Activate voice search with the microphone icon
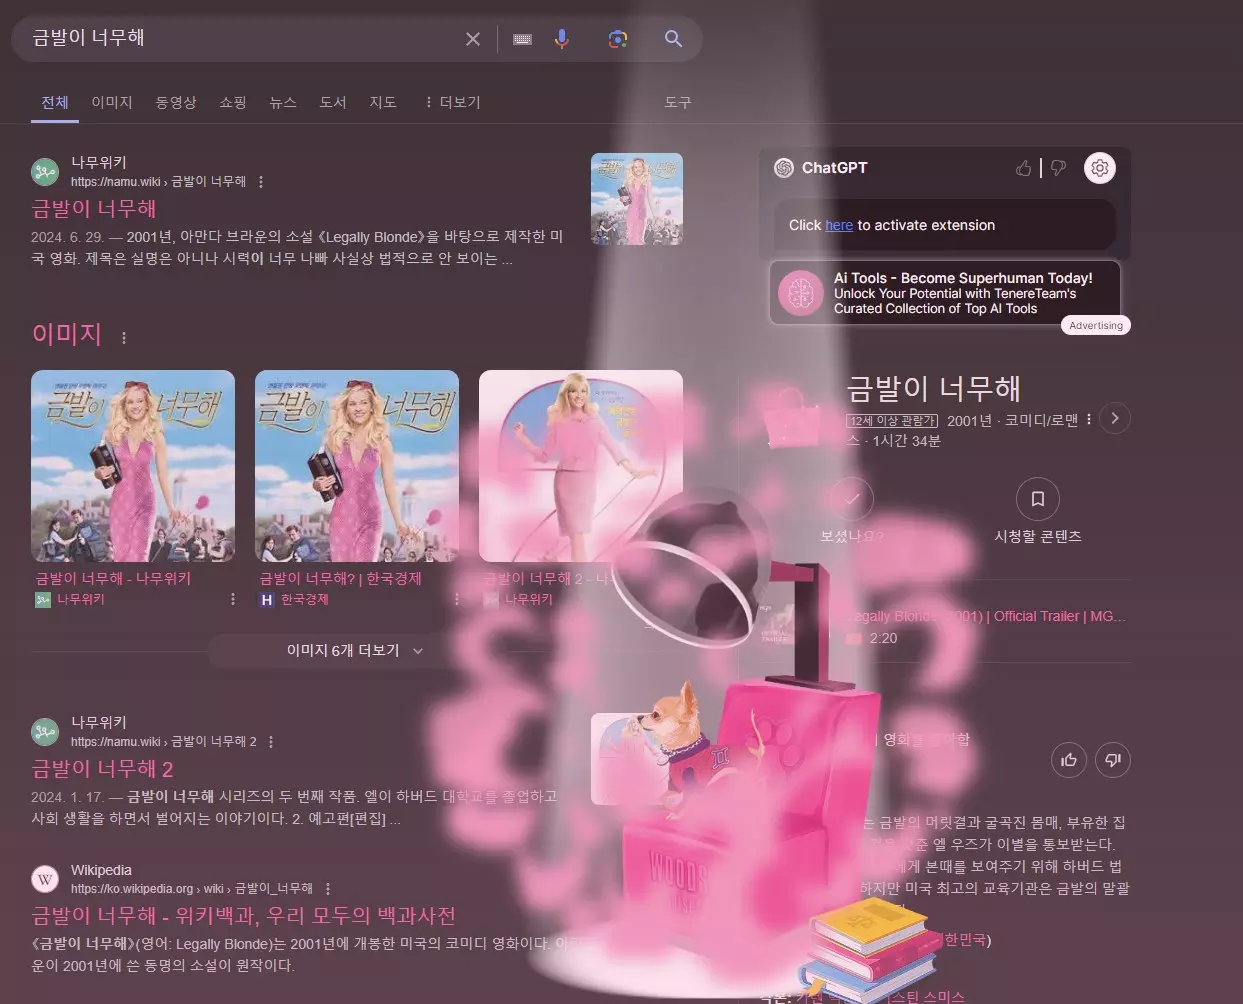 tap(561, 38)
